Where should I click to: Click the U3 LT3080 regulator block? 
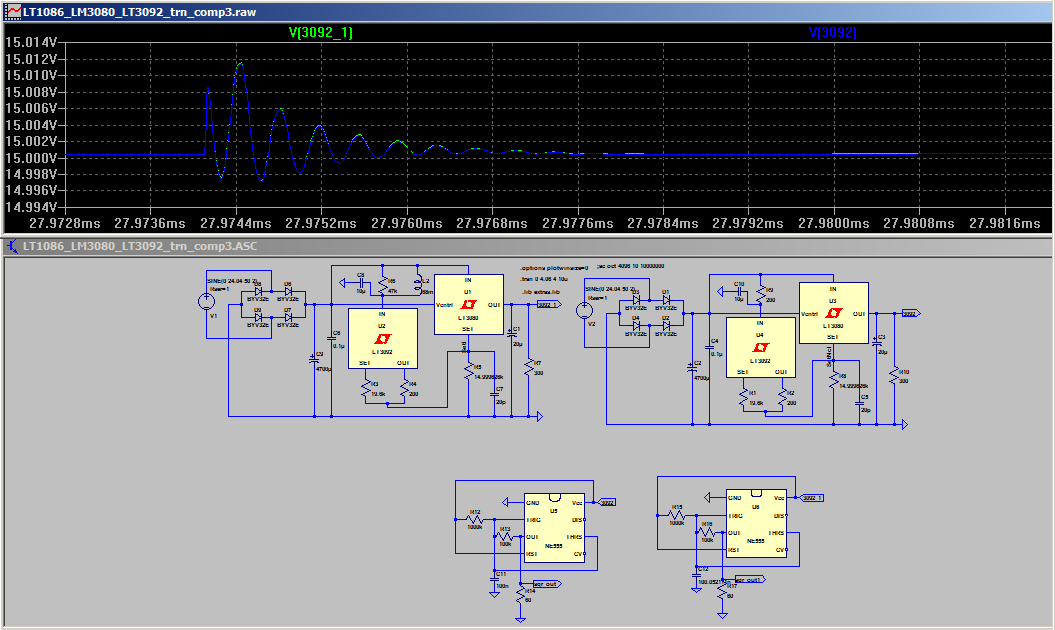point(834,313)
